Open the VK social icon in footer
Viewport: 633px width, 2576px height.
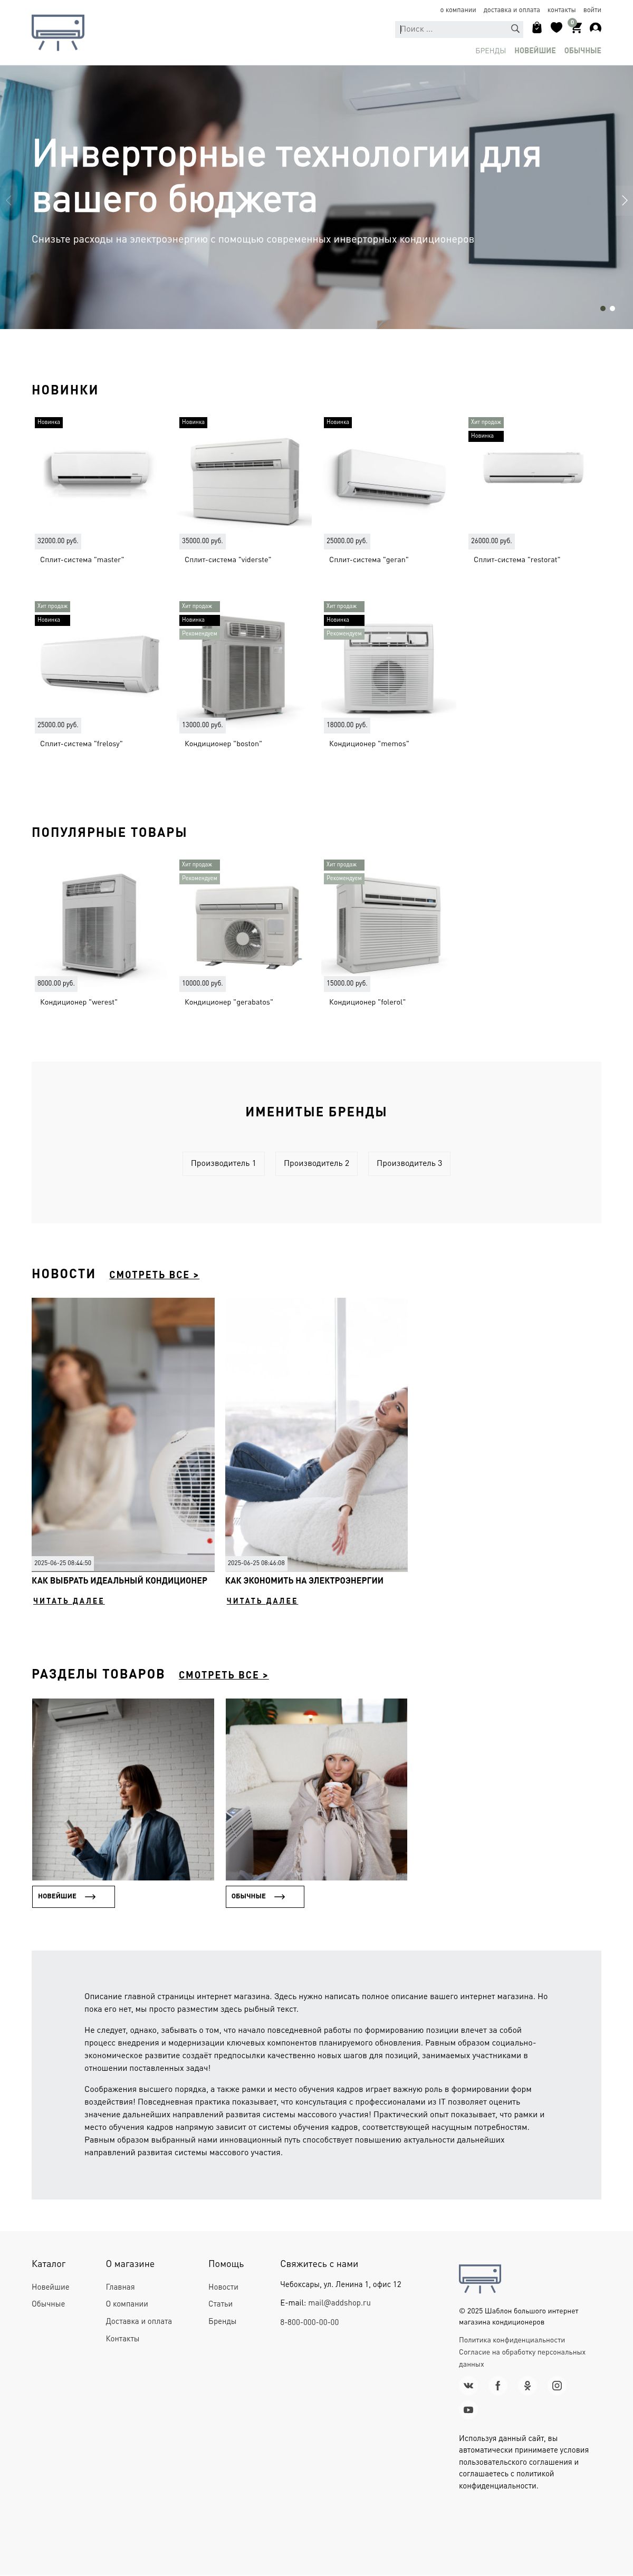[468, 2385]
